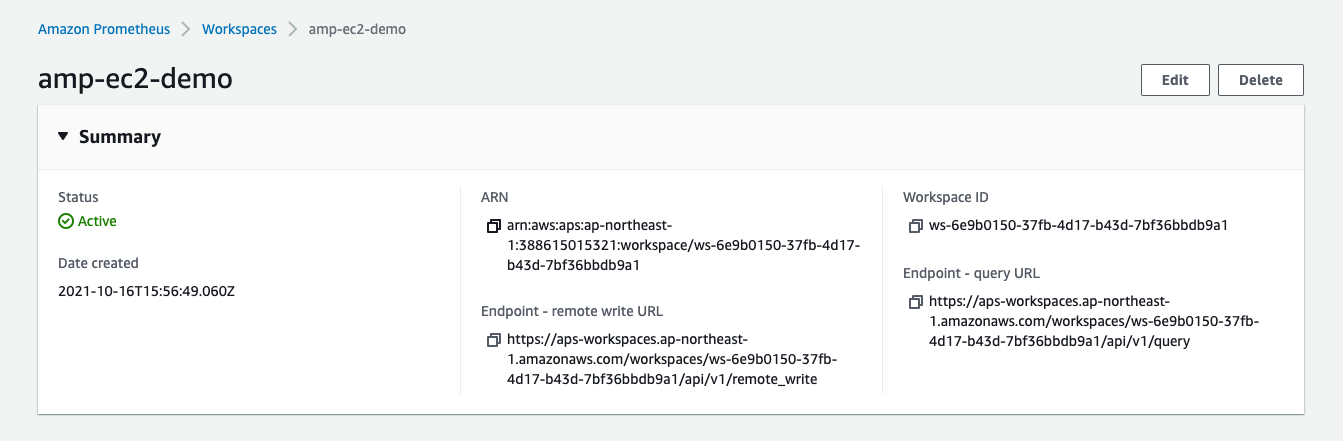Click the green Active status checkmark icon
This screenshot has width=1343, height=441.
click(x=66, y=221)
